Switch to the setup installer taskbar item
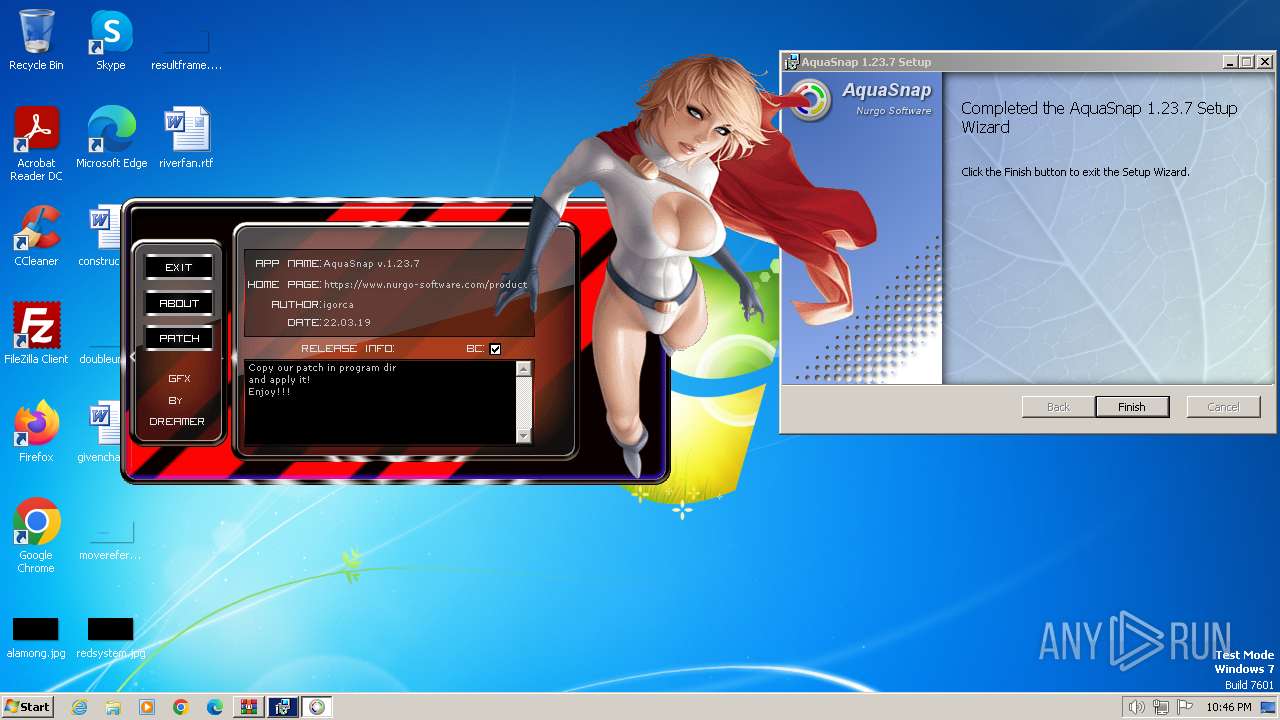This screenshot has width=1280, height=720. coord(282,707)
